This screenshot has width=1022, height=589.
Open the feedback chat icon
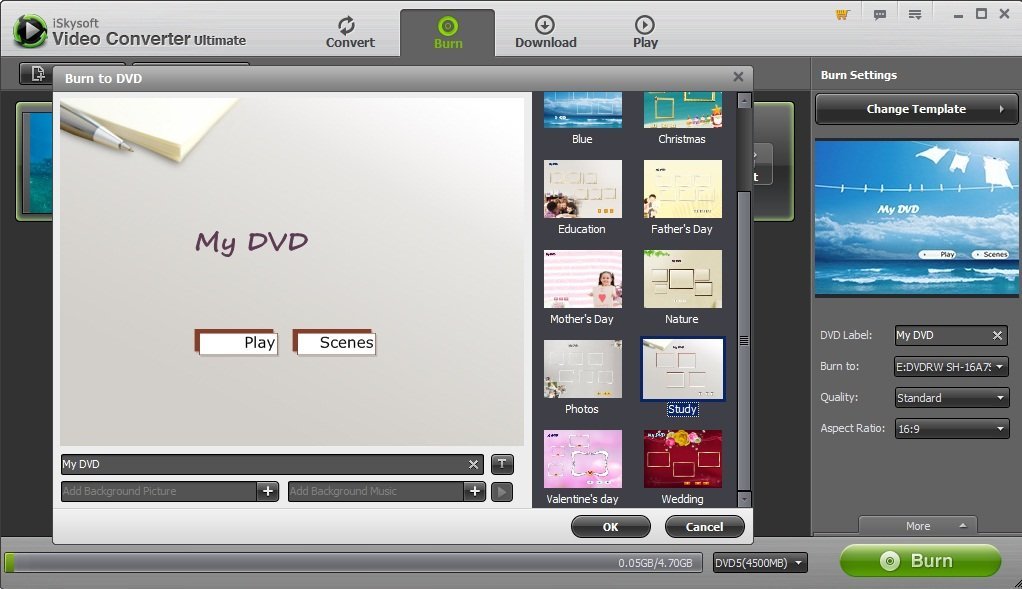coord(880,15)
